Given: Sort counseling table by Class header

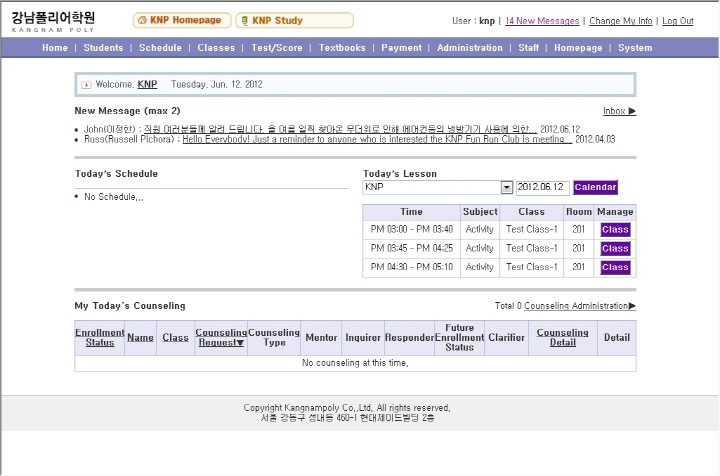Looking at the screenshot, I should [x=175, y=337].
